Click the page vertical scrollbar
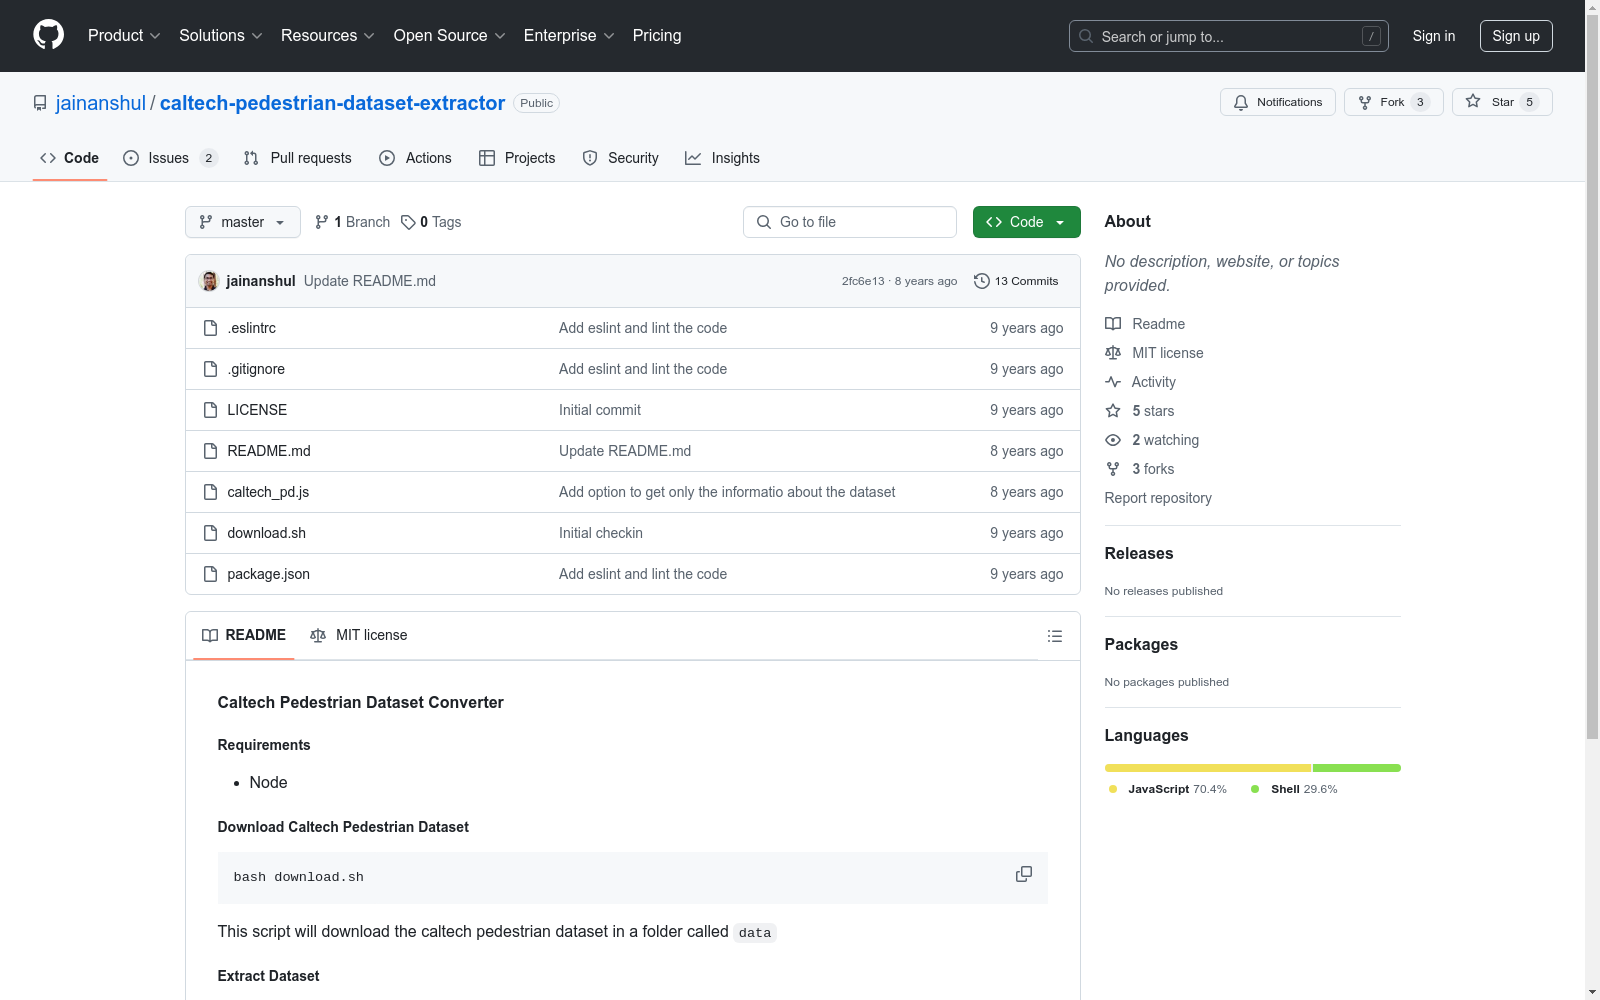This screenshot has height=1000, width=1600. pos(1592,375)
